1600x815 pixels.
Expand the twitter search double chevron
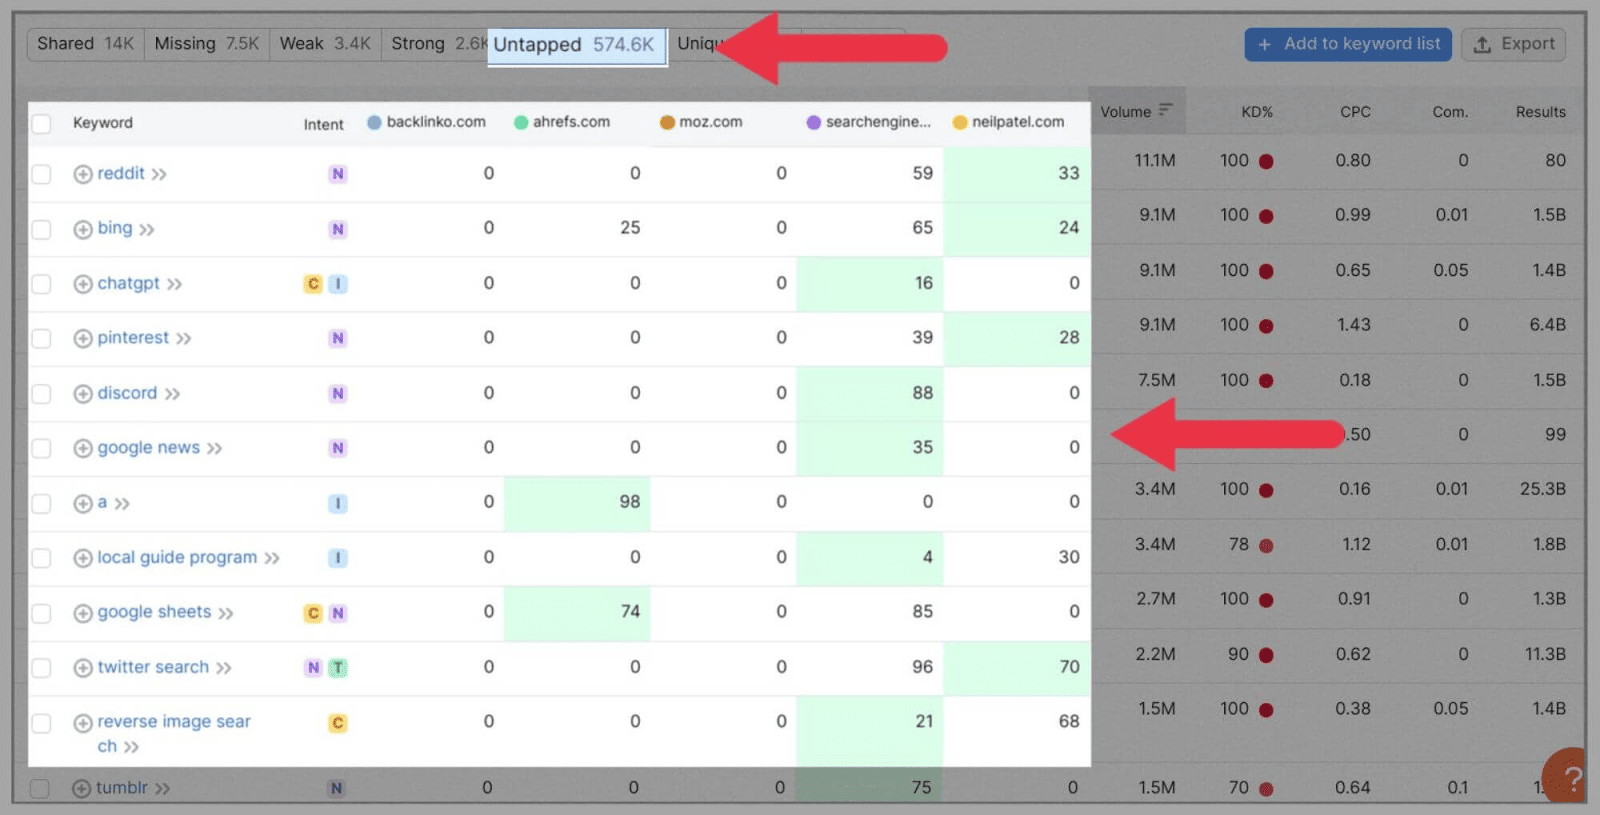224,668
